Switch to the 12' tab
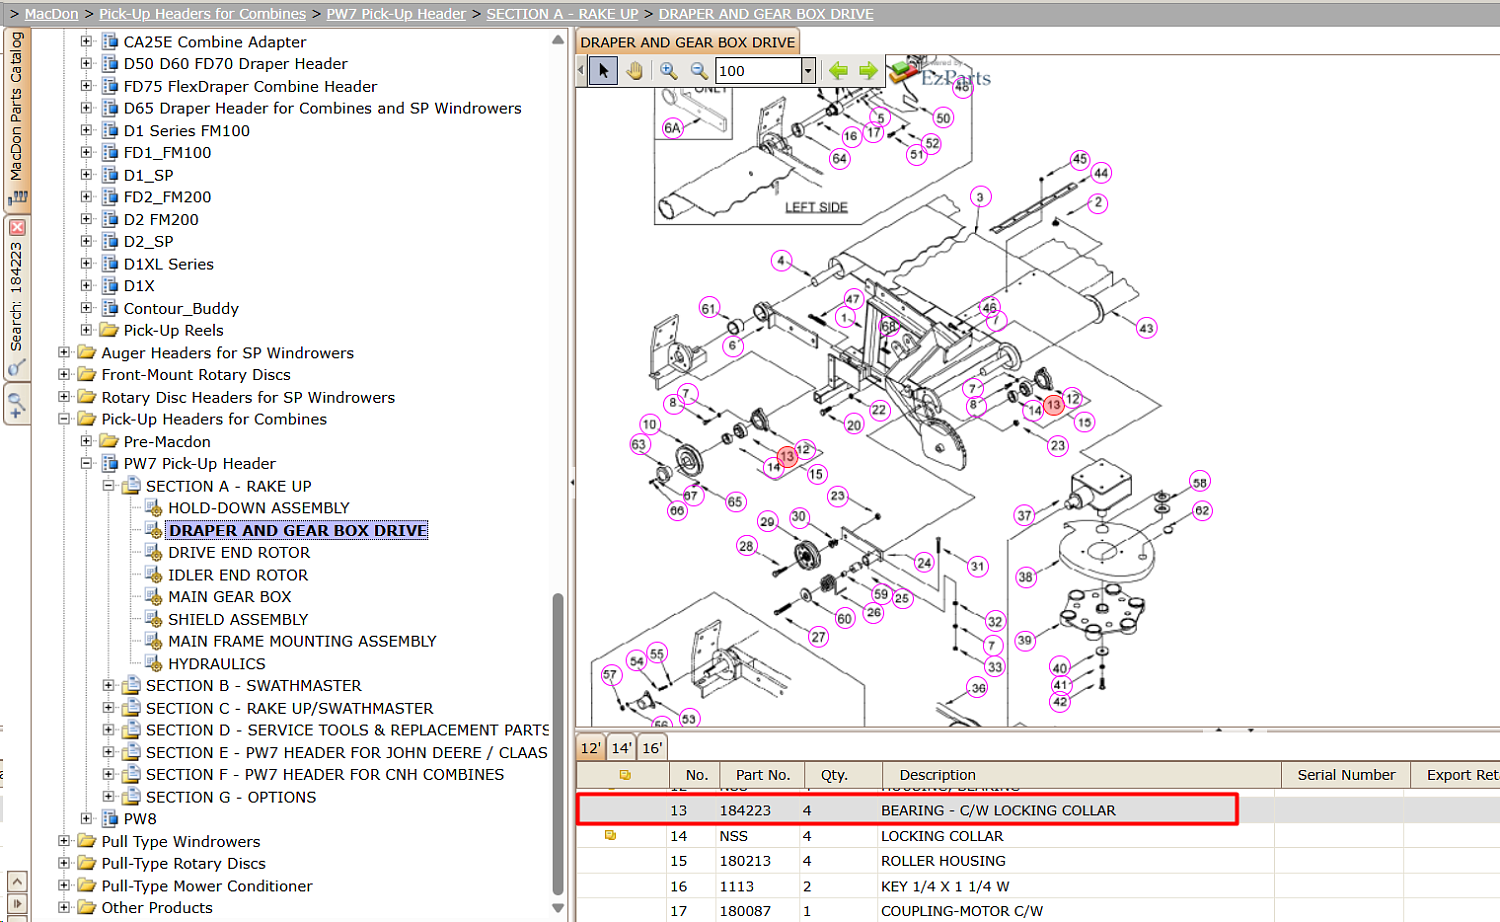 click(591, 748)
